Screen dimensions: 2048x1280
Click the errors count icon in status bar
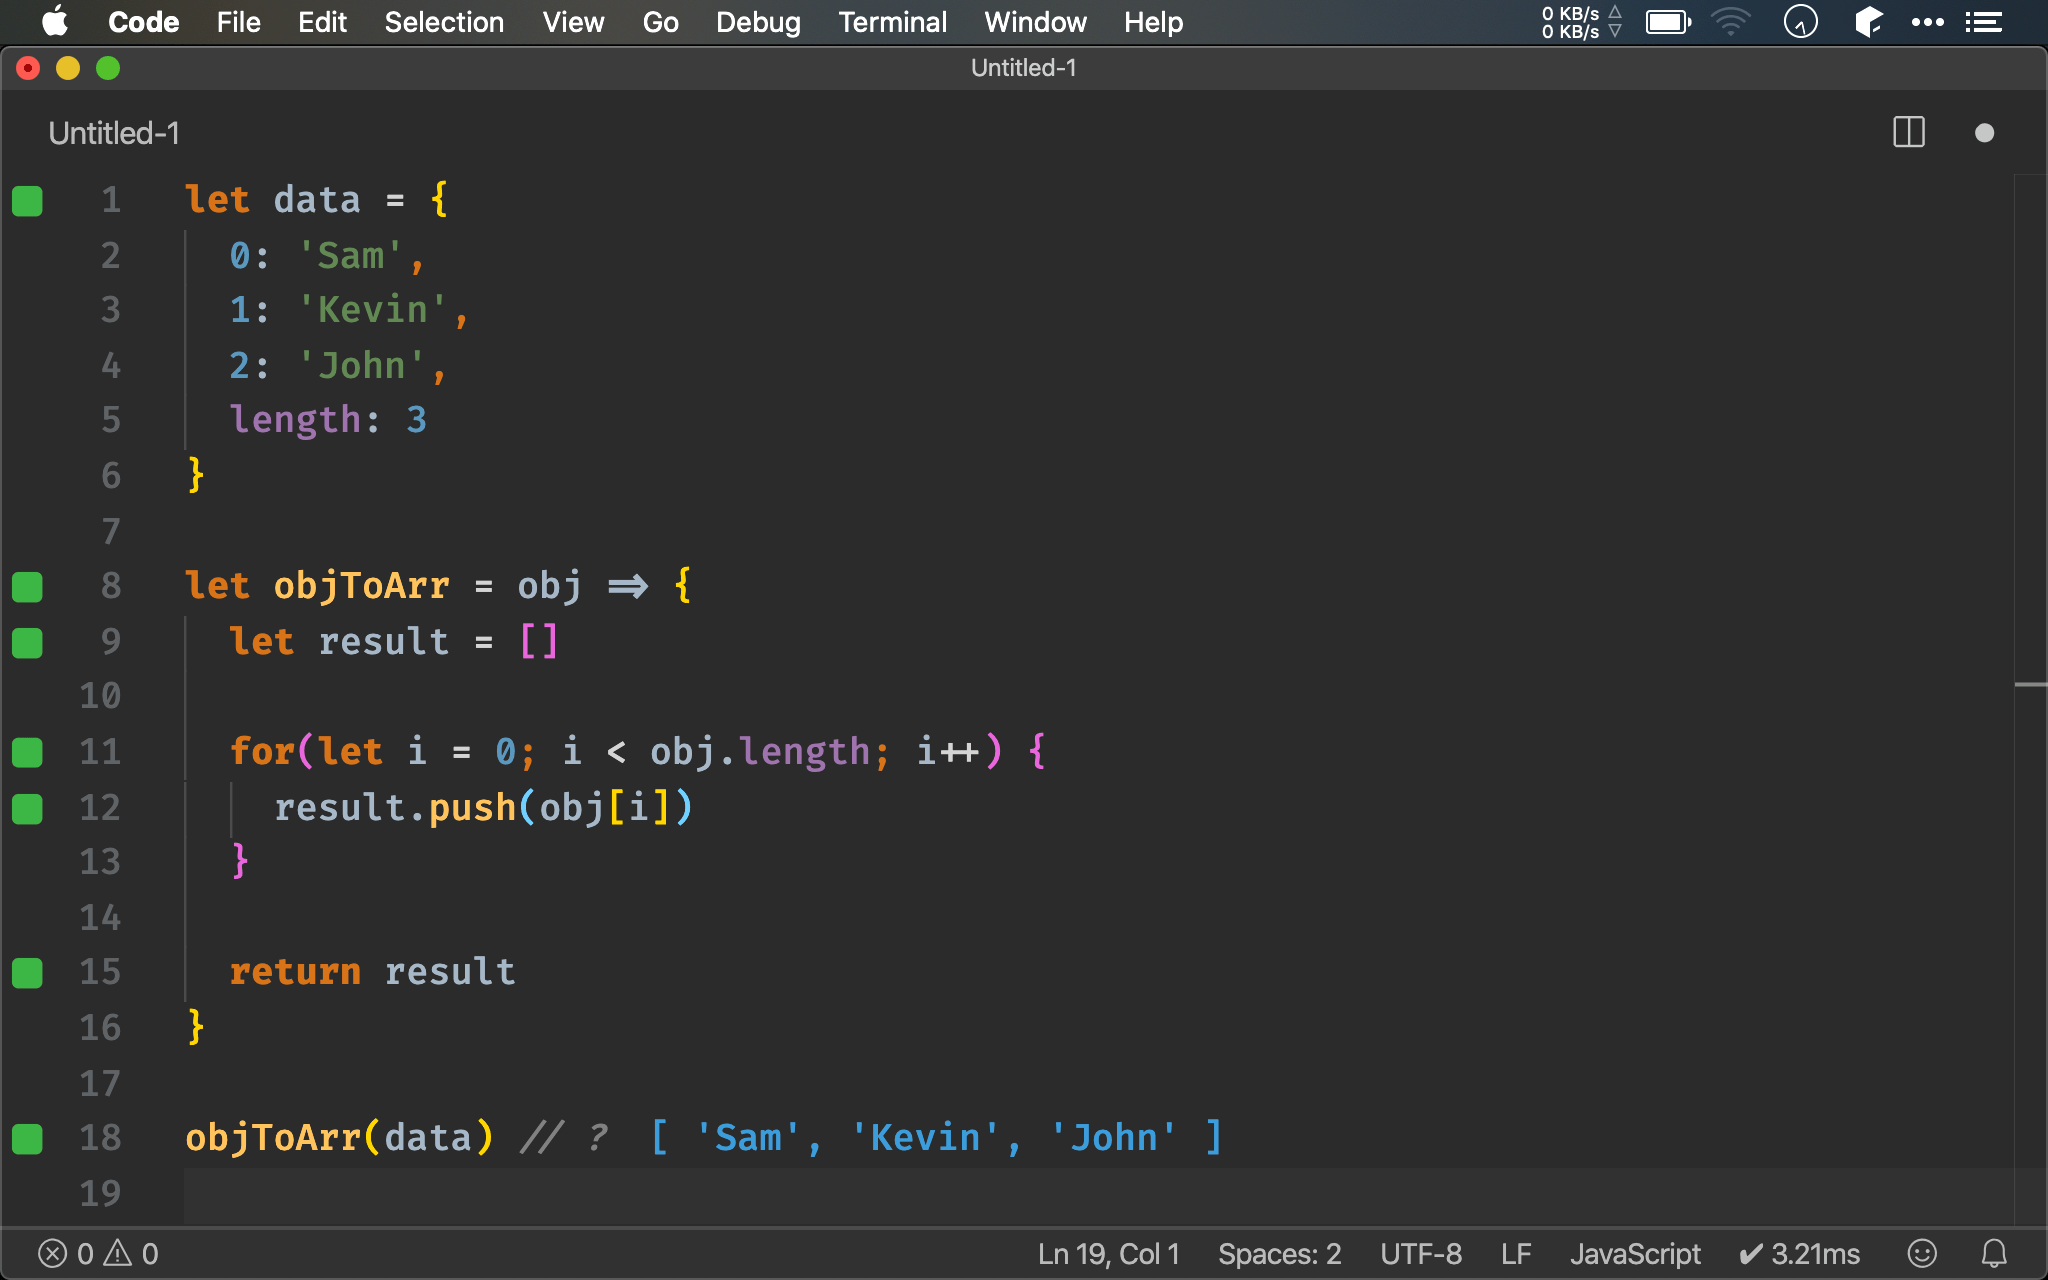point(53,1253)
